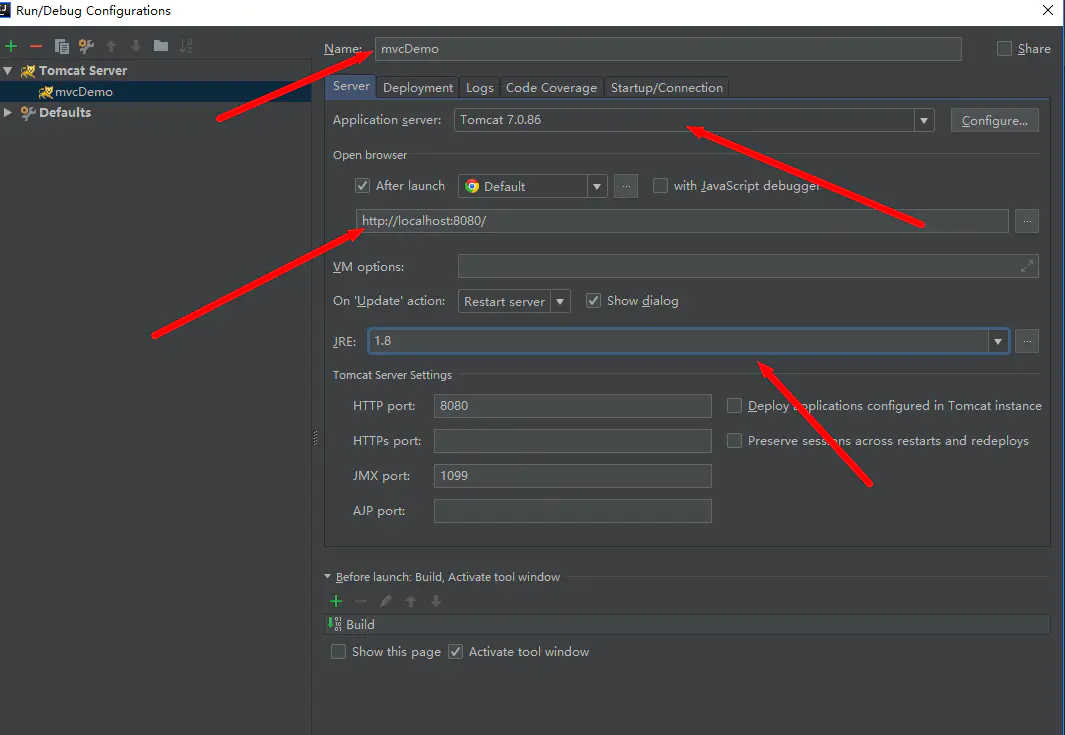Click the Tomcat Server tree icon
This screenshot has width=1065, height=735.
28,71
